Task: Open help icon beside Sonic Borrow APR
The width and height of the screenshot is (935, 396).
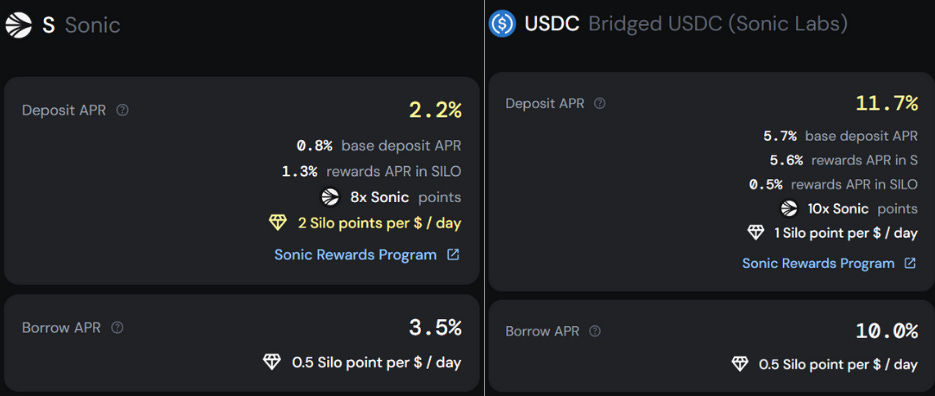Action: (x=117, y=327)
